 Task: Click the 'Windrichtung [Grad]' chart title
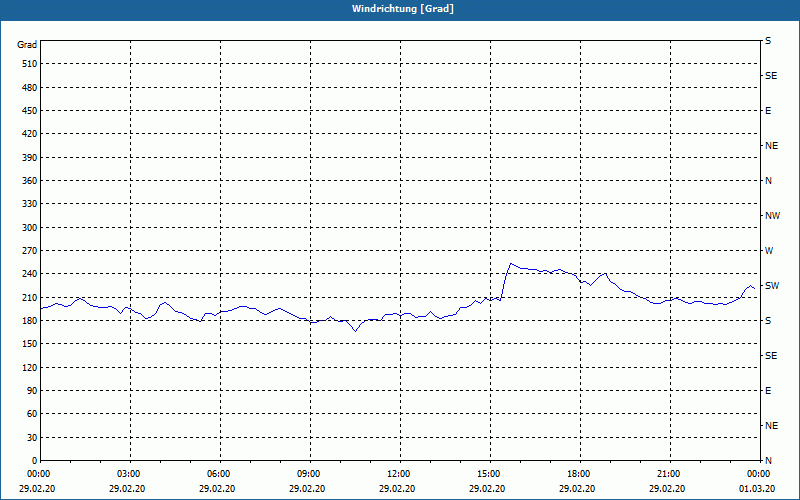point(403,9)
